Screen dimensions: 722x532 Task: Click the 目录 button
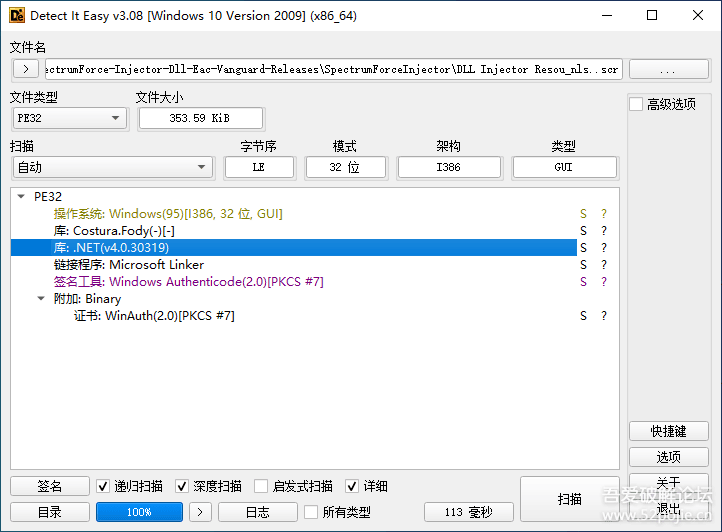pyautogui.click(x=50, y=512)
